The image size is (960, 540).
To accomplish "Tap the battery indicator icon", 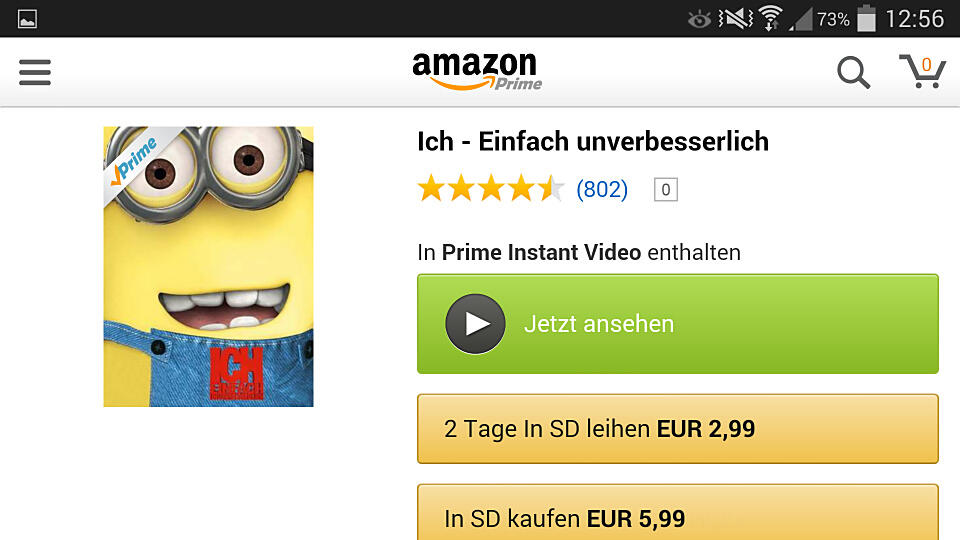I will pyautogui.click(x=866, y=18).
